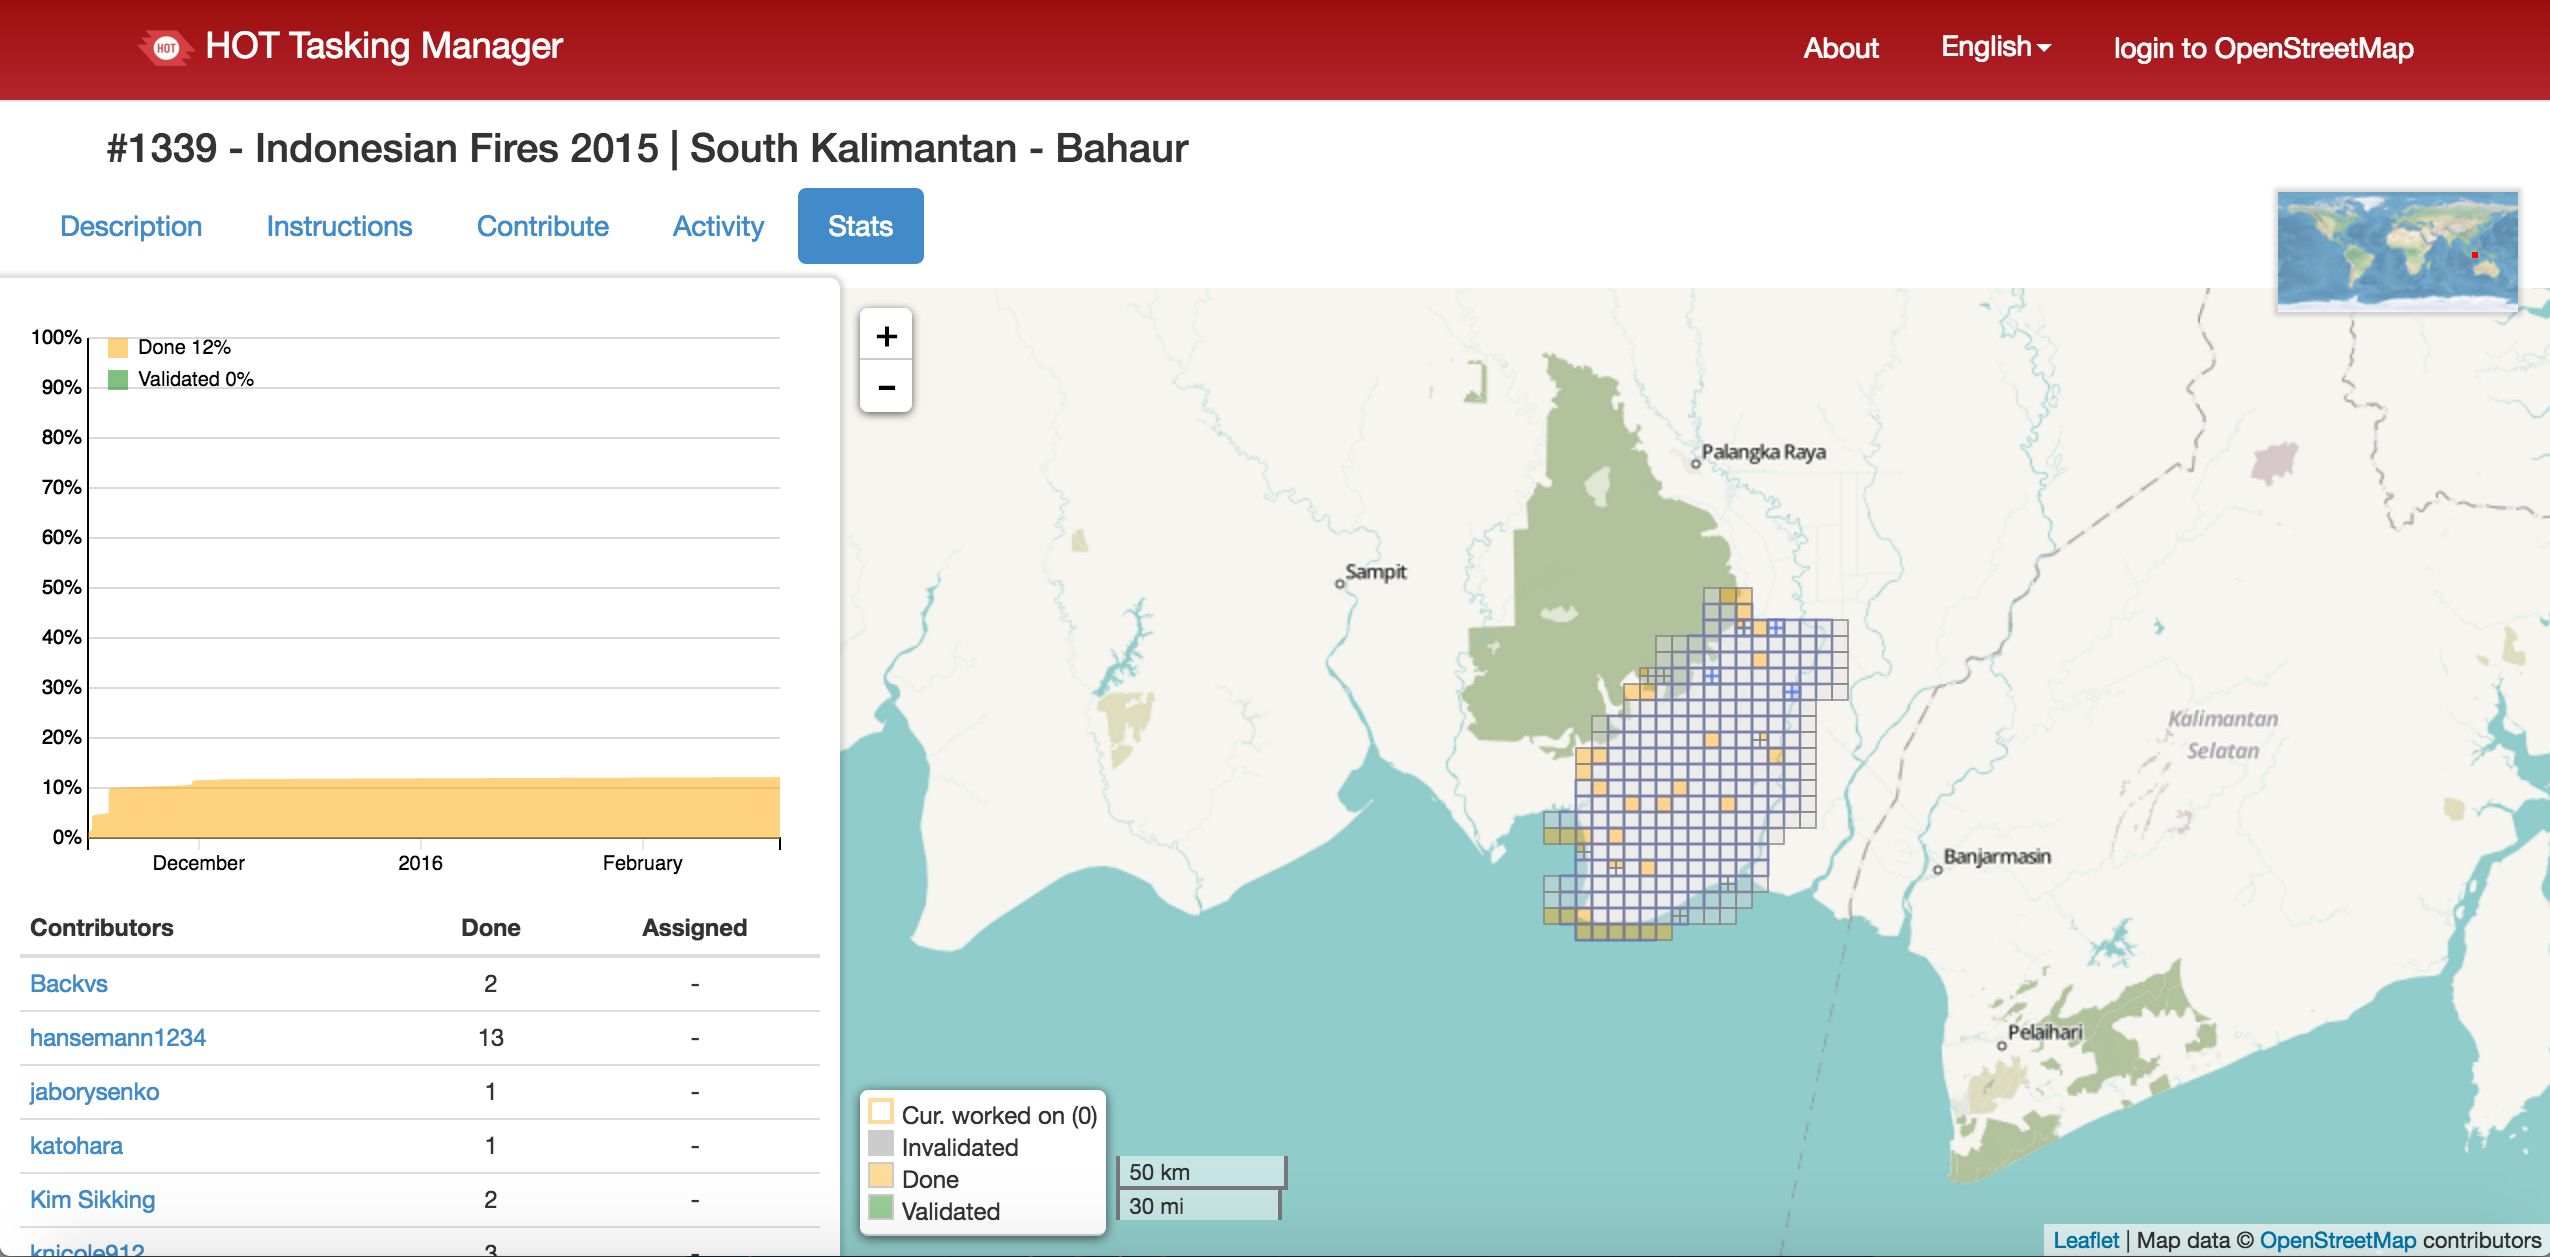
Task: Open contributor hansemann1234's profile
Action: tap(118, 1037)
